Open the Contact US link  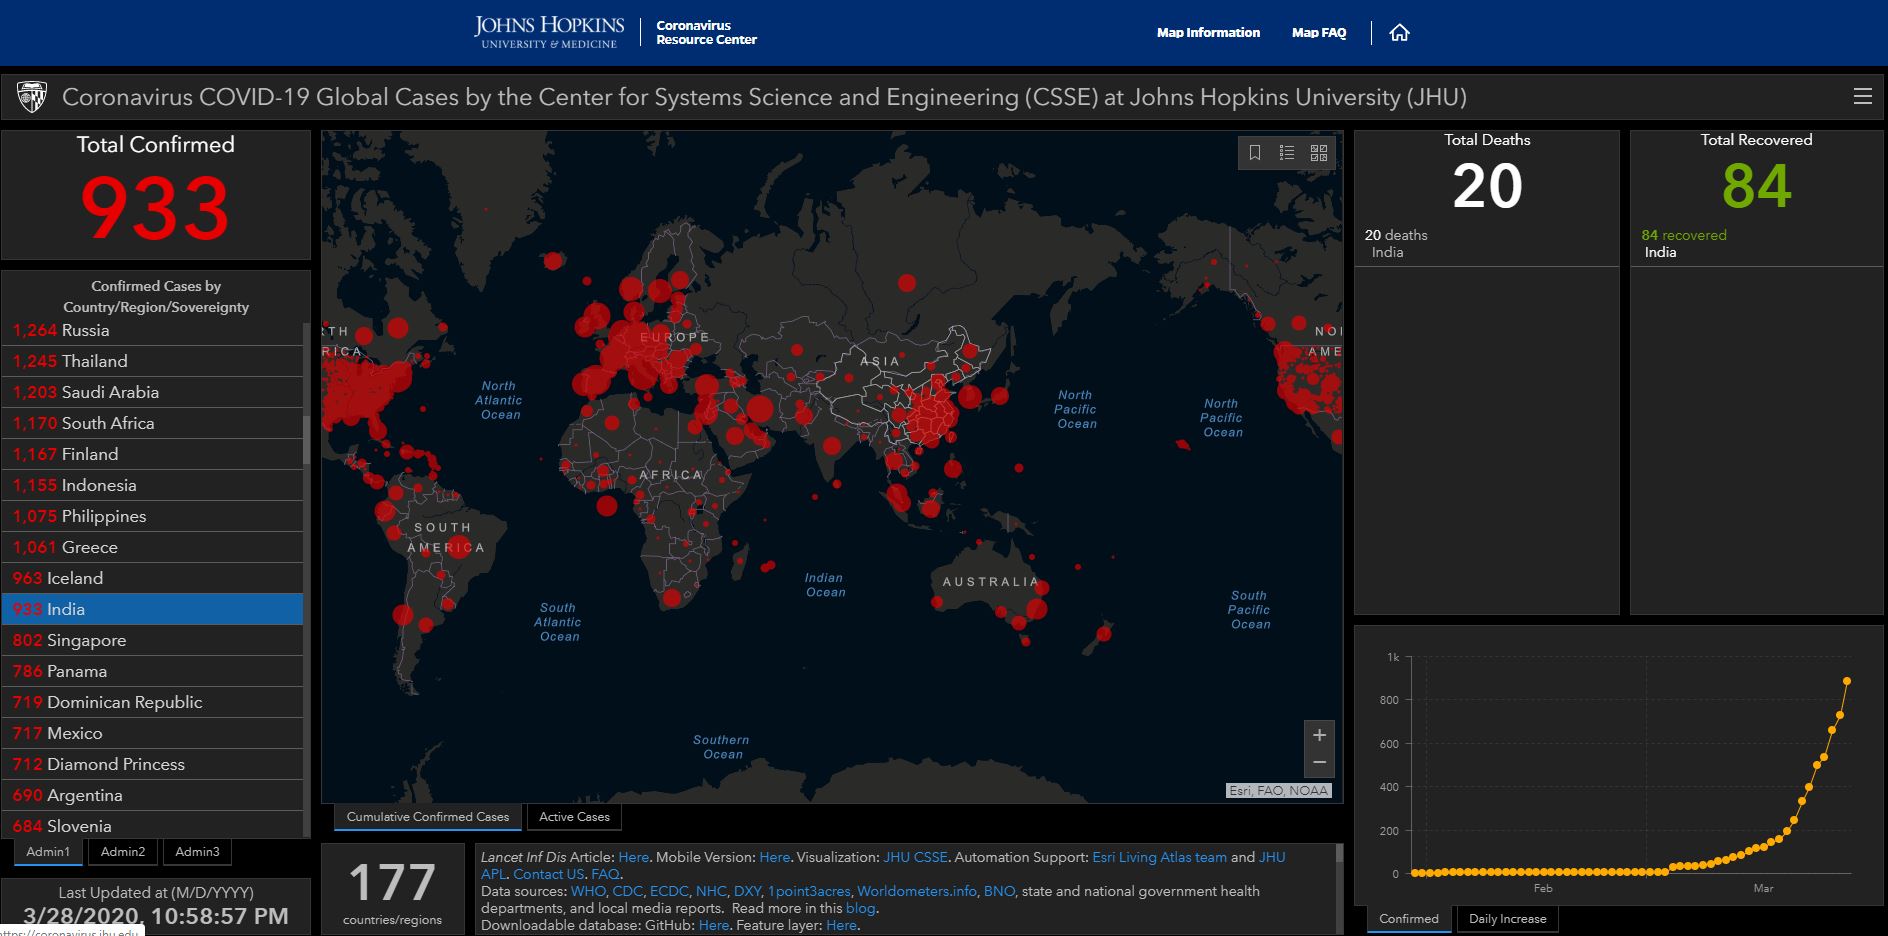[548, 874]
